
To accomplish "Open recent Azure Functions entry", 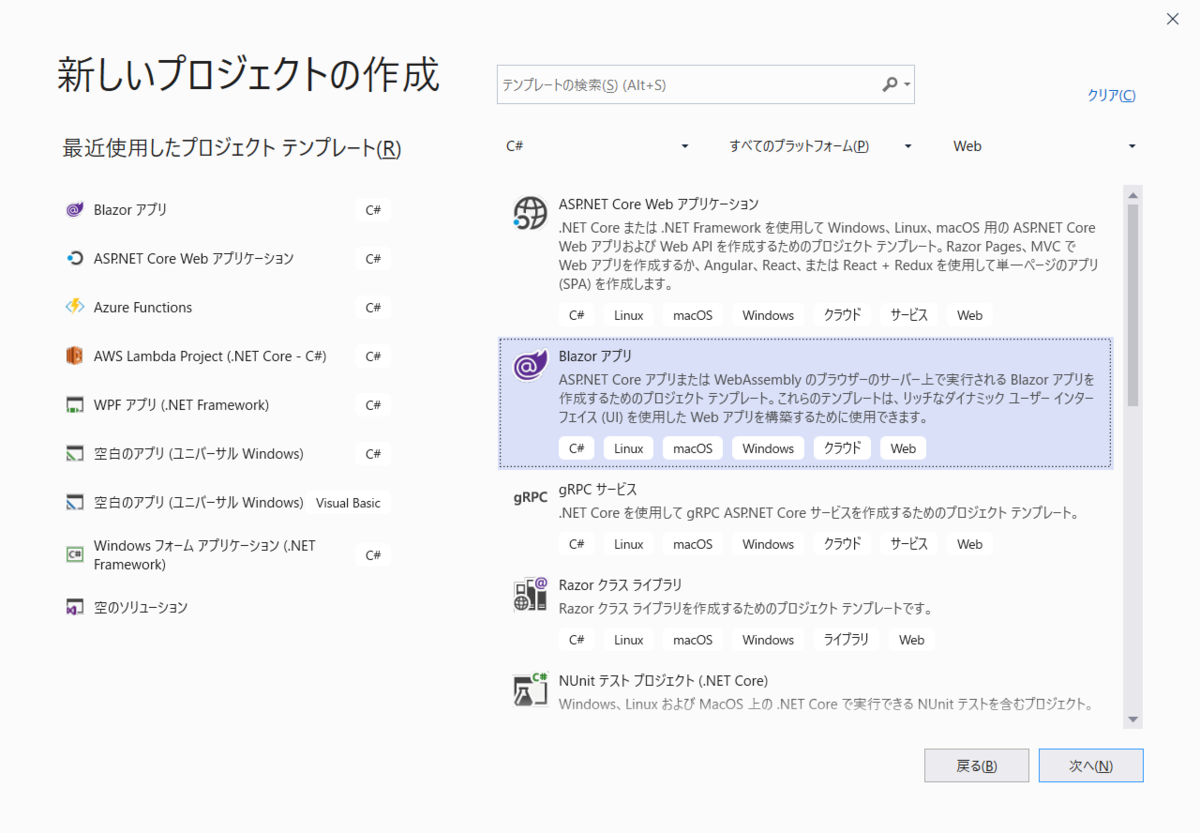I will (x=227, y=307).
